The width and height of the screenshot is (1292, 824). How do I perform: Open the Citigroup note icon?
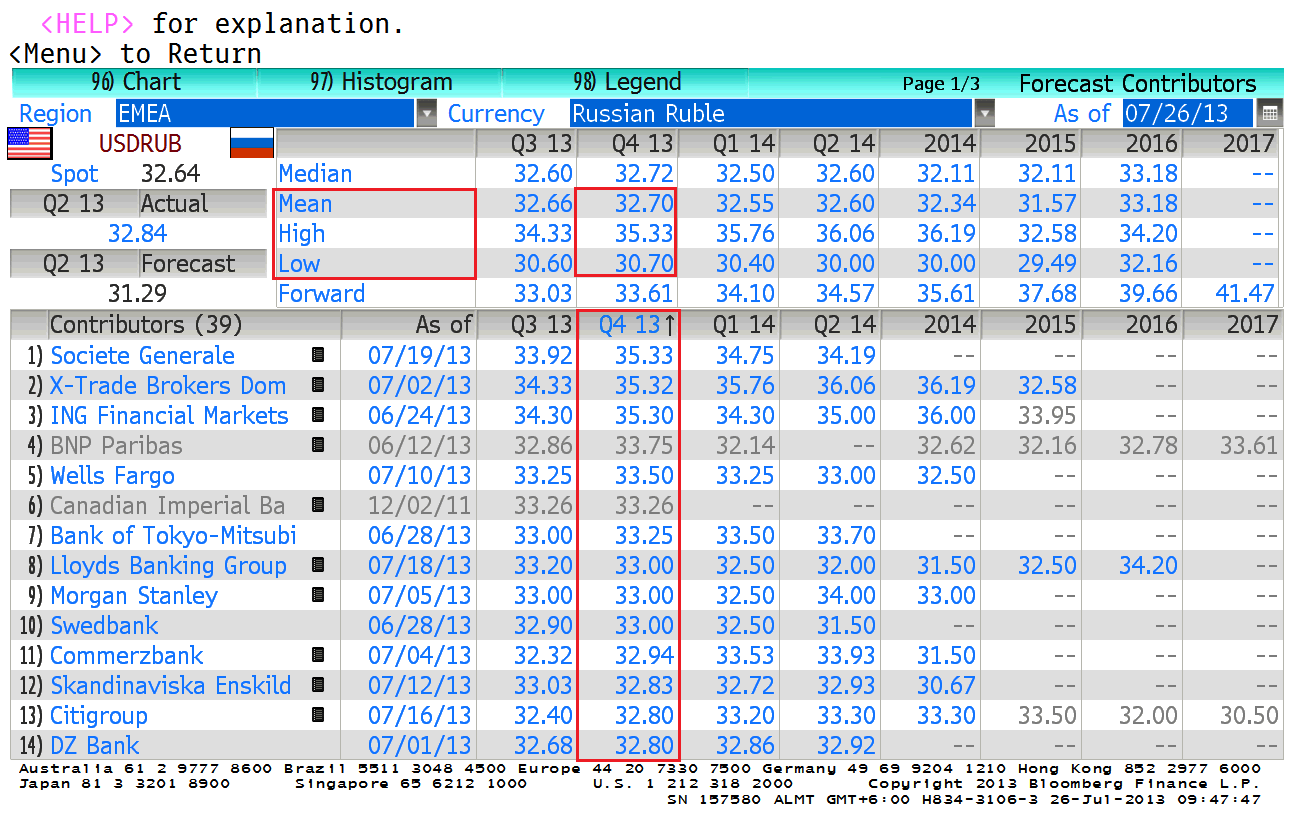[318, 715]
